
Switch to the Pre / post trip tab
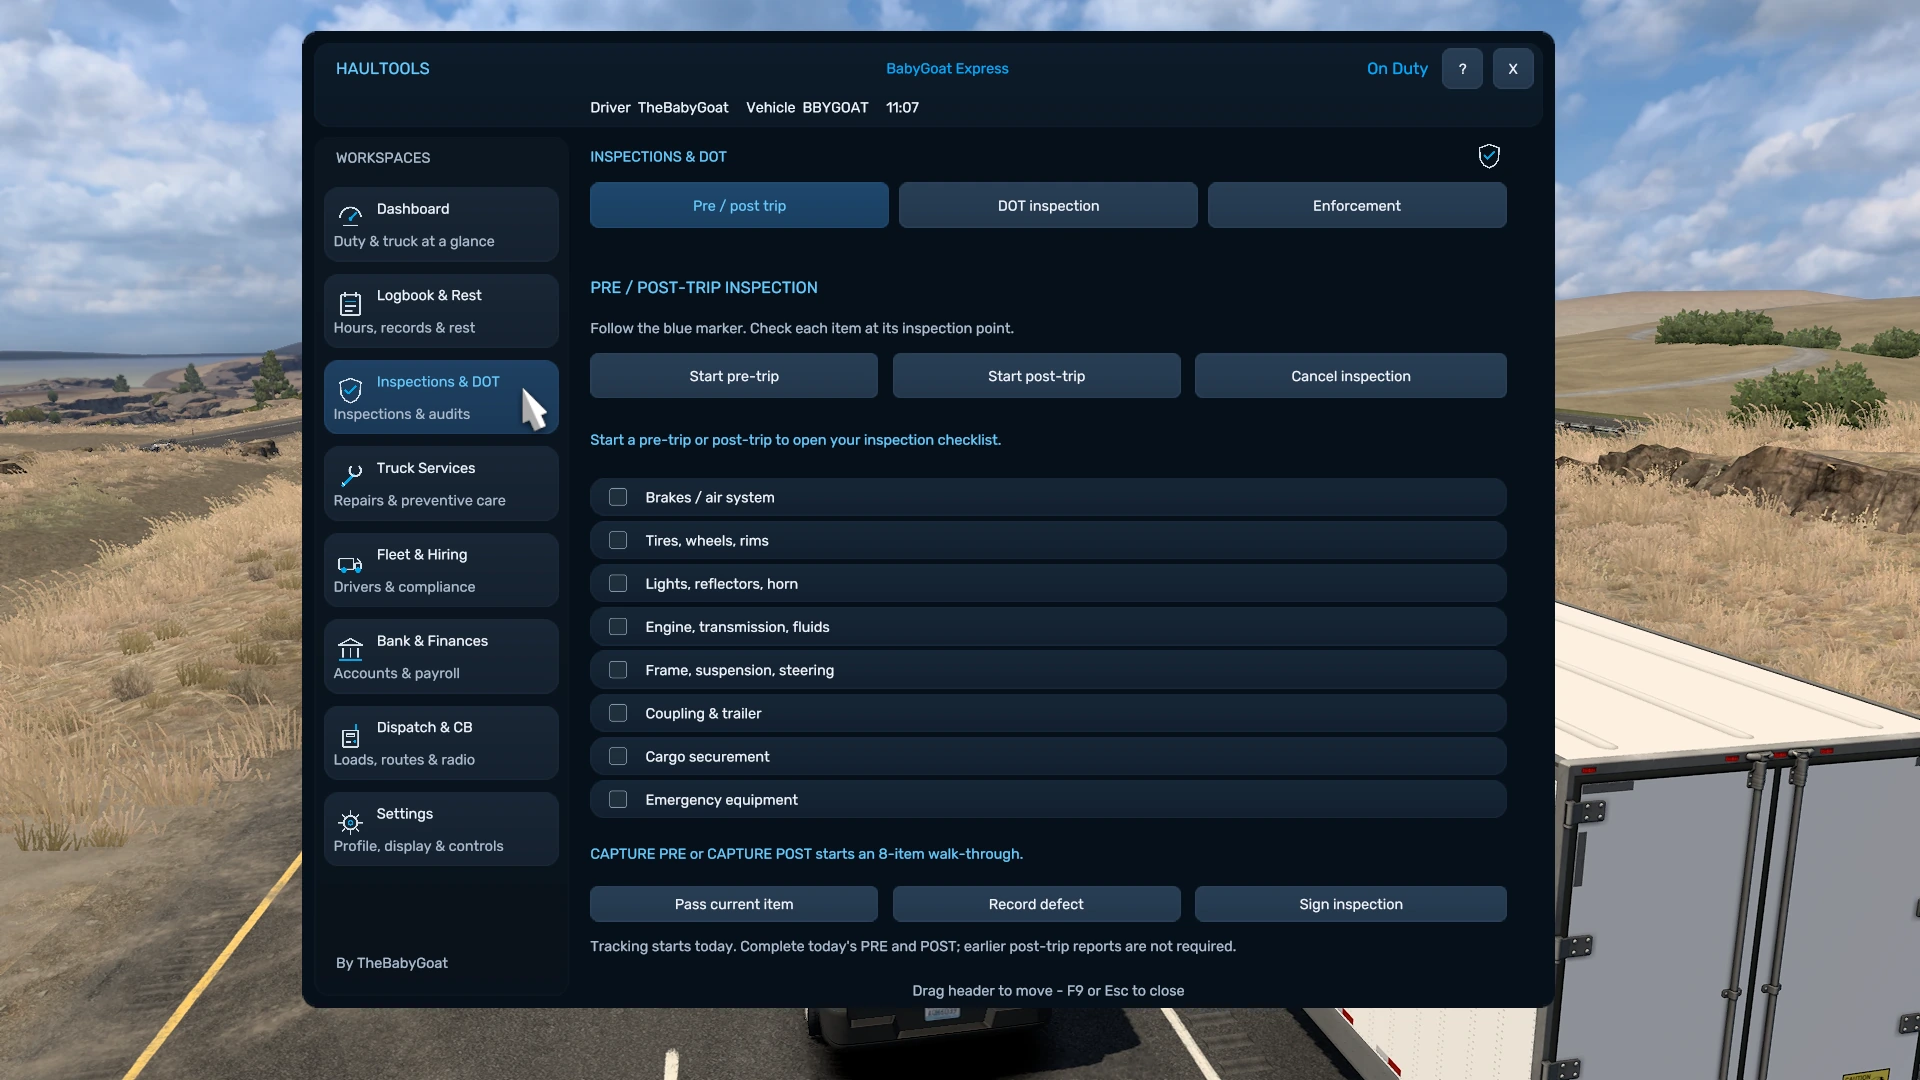[x=739, y=205]
